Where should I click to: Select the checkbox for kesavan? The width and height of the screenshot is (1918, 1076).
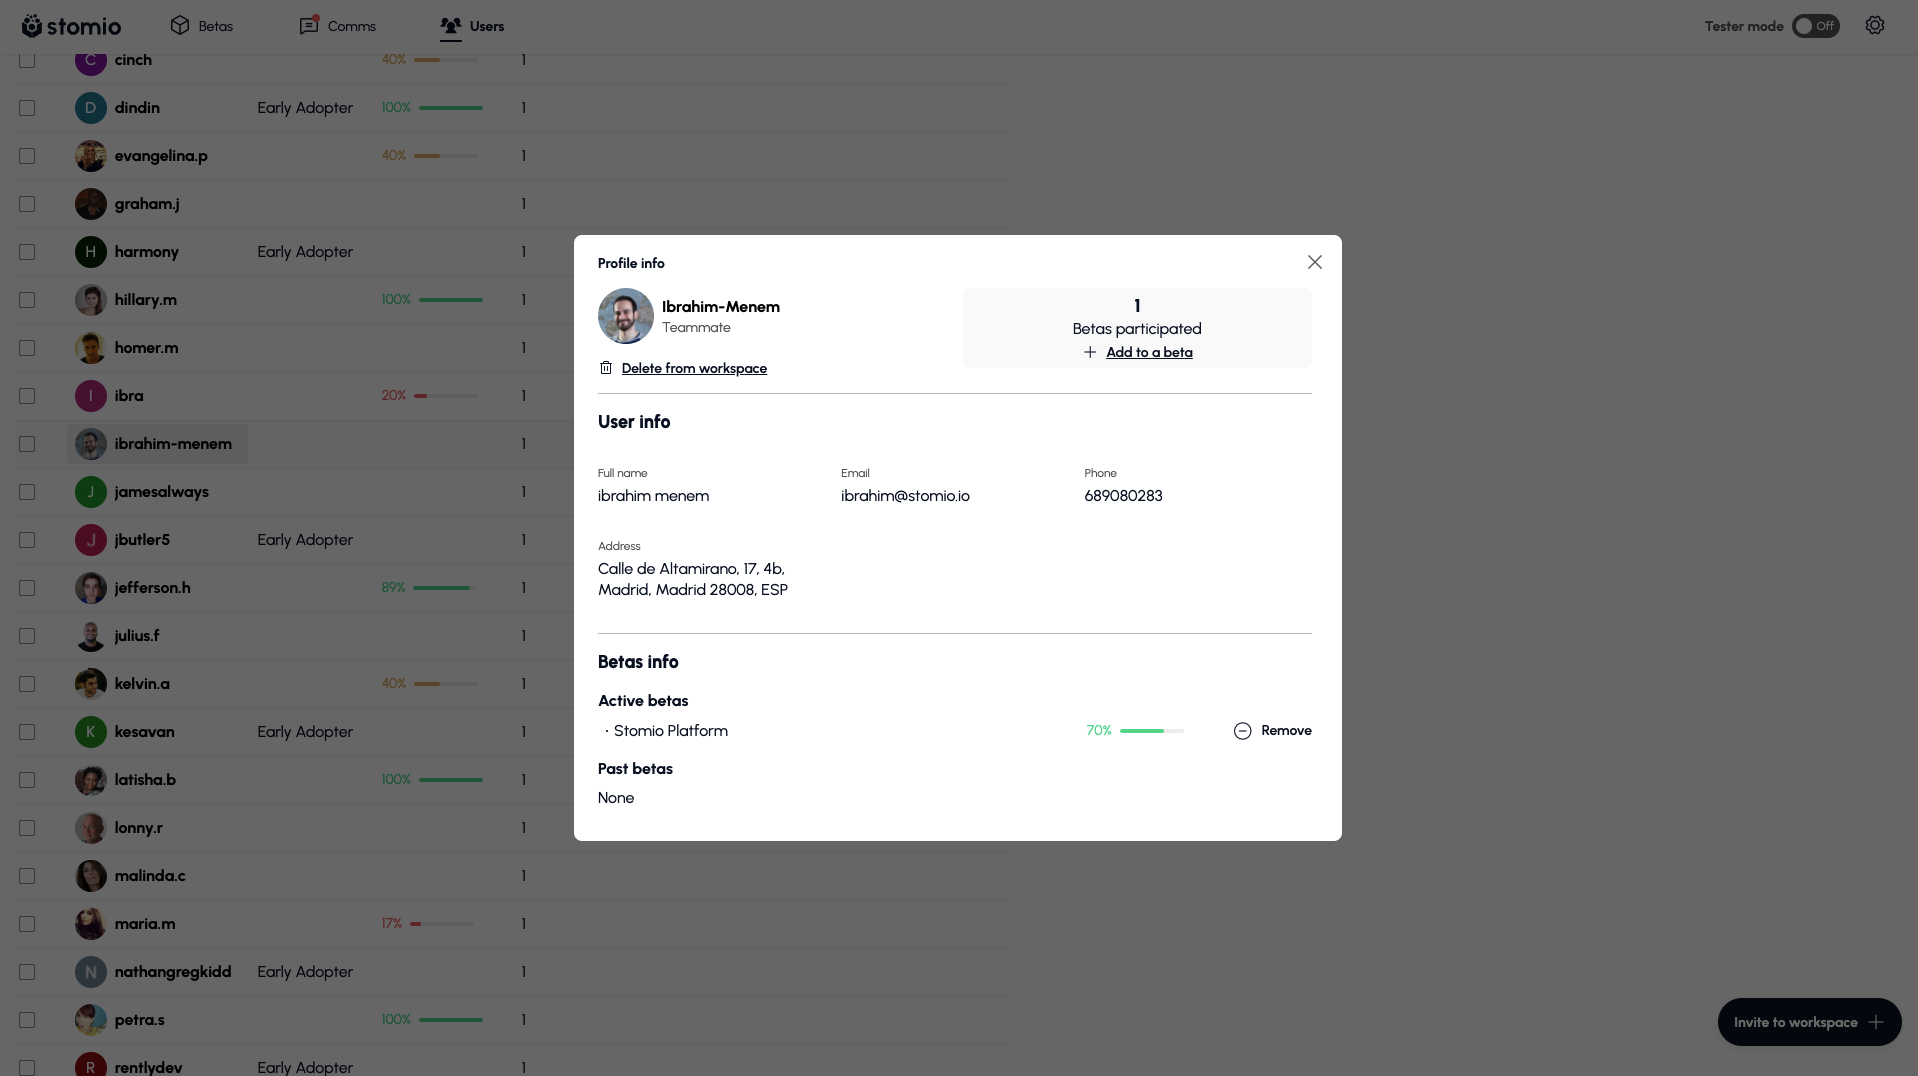[x=27, y=732]
